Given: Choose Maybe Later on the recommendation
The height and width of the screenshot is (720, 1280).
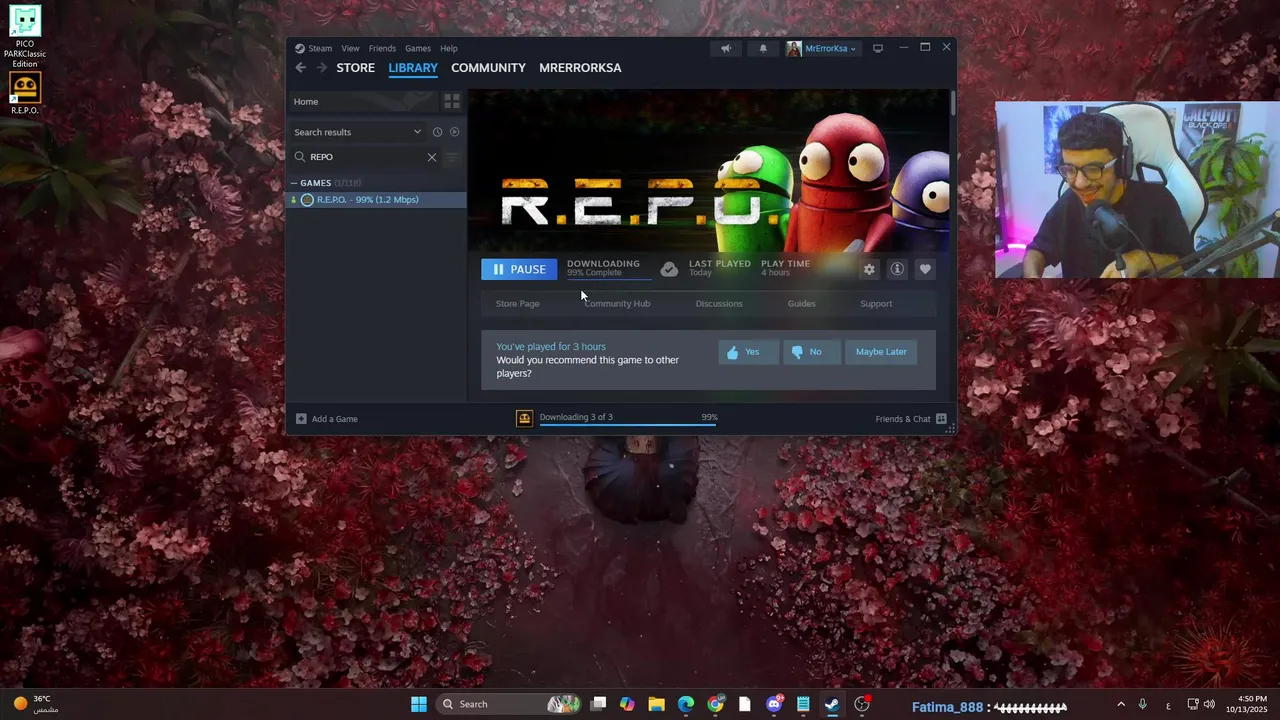Looking at the screenshot, I should (x=881, y=352).
